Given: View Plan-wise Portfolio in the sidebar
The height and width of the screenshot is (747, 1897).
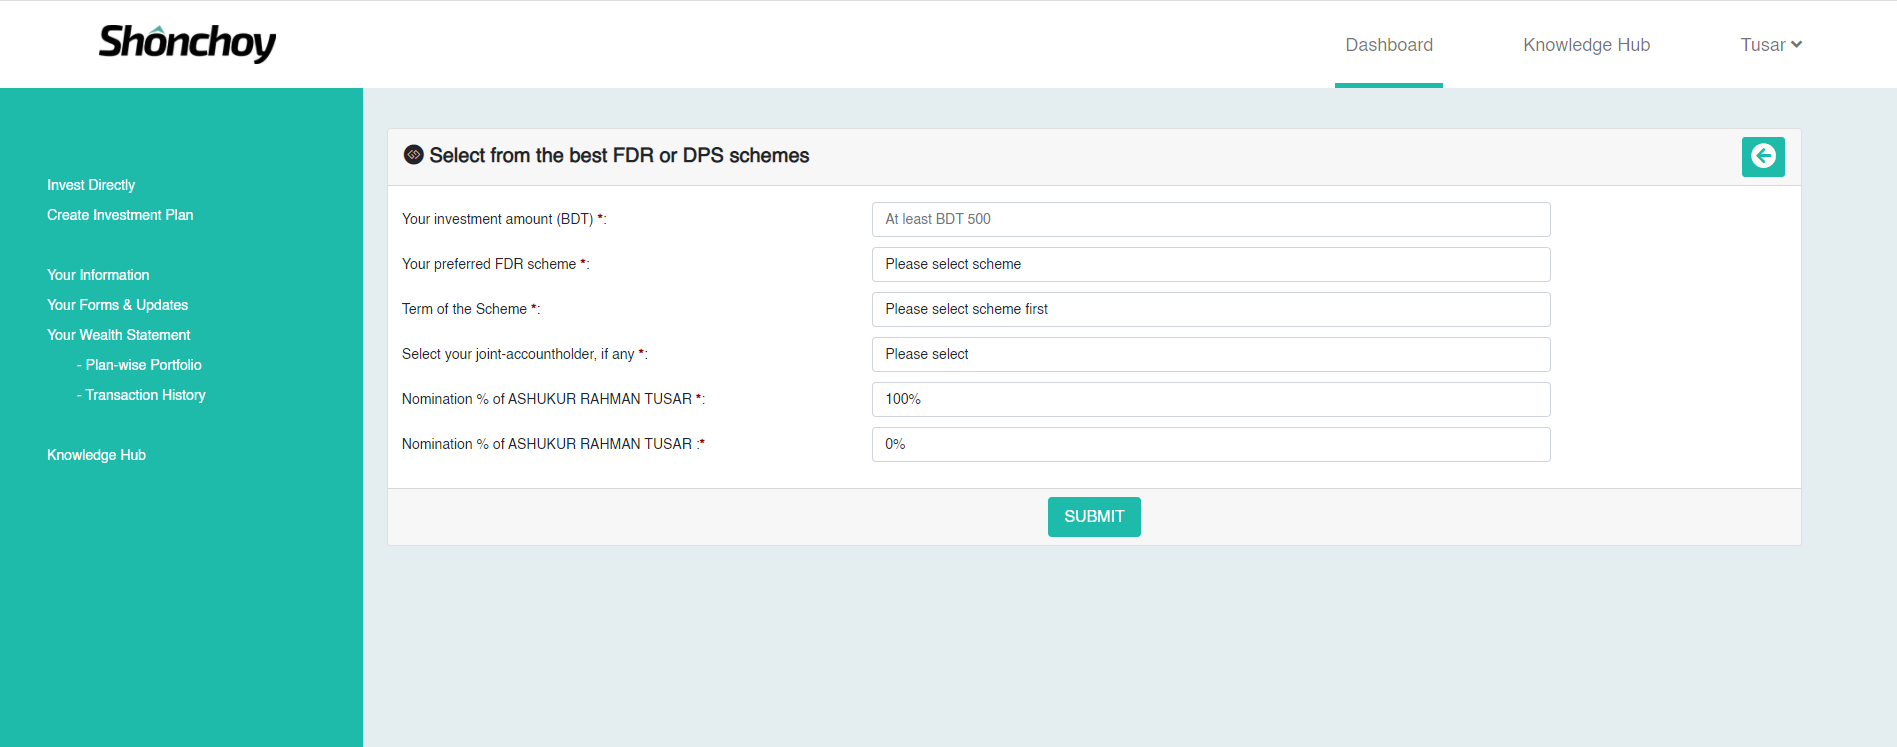Looking at the screenshot, I should point(143,365).
